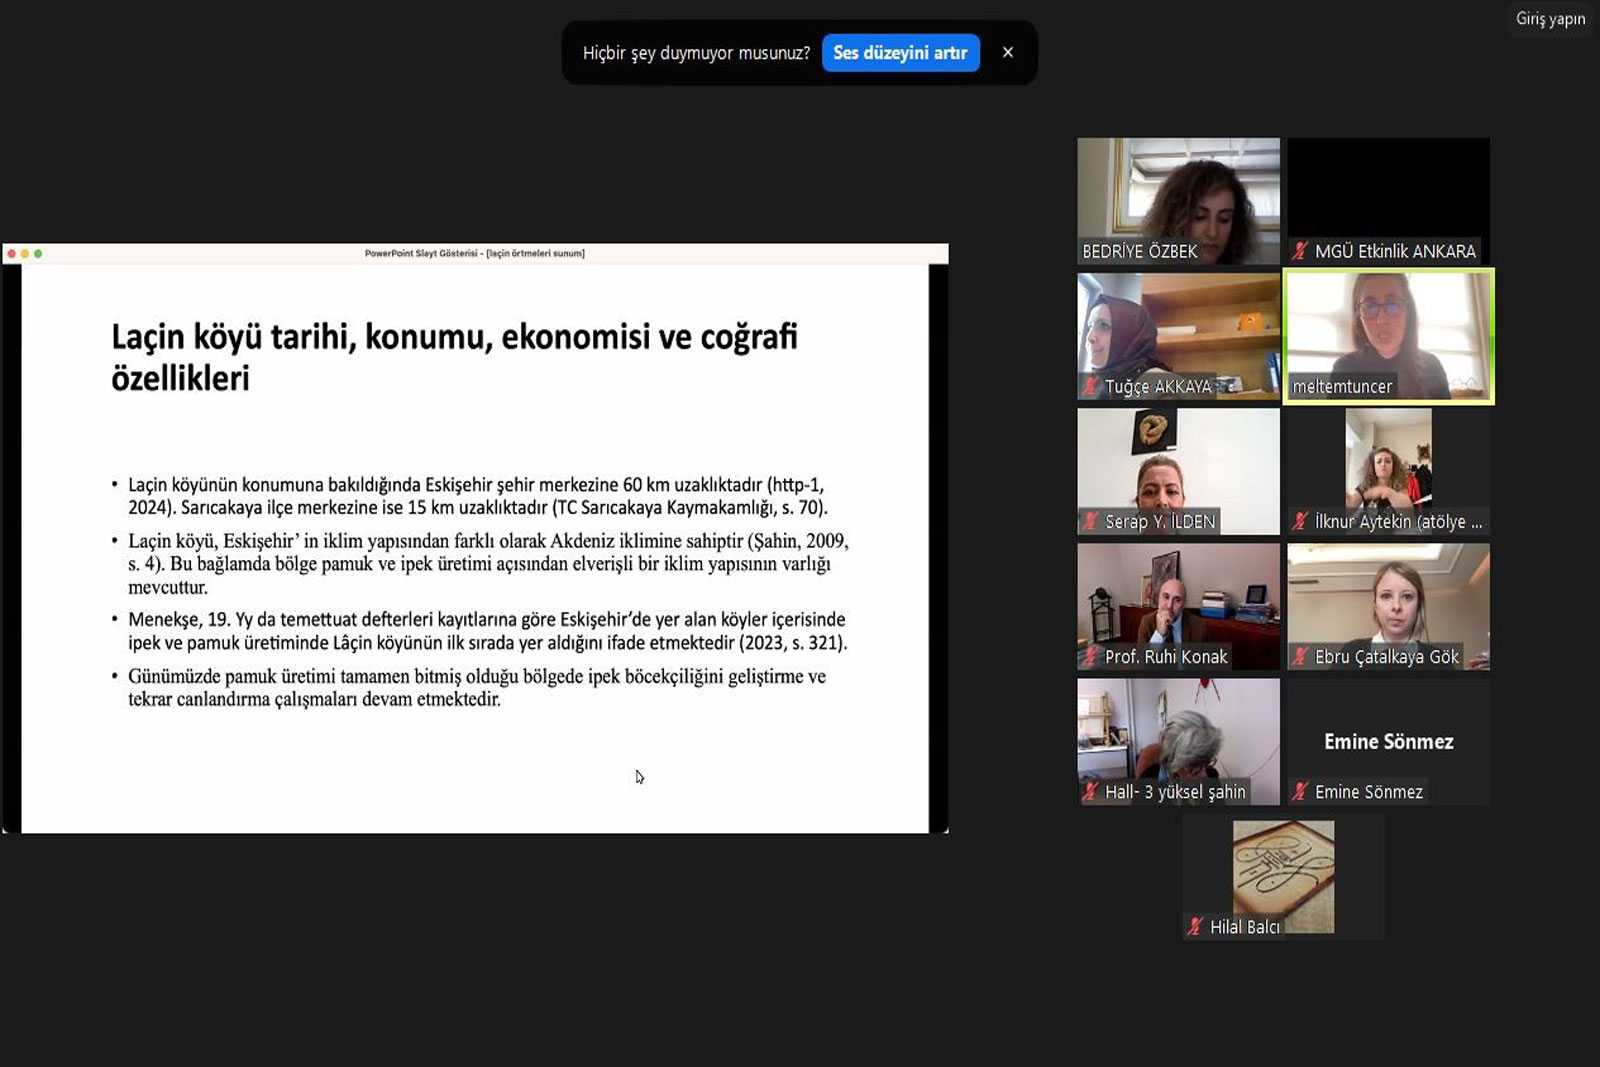Click Hilal Balcı's muted microphone icon

click(1195, 927)
